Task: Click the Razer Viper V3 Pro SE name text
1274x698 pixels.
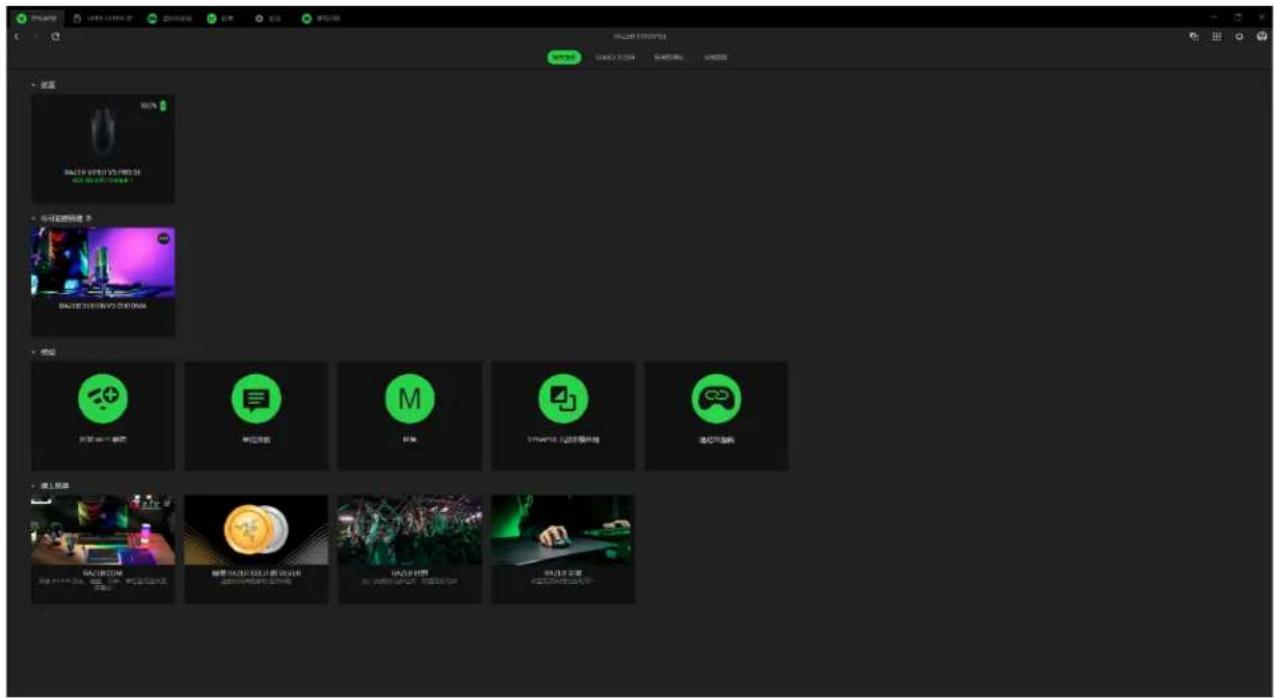Action: [103, 172]
